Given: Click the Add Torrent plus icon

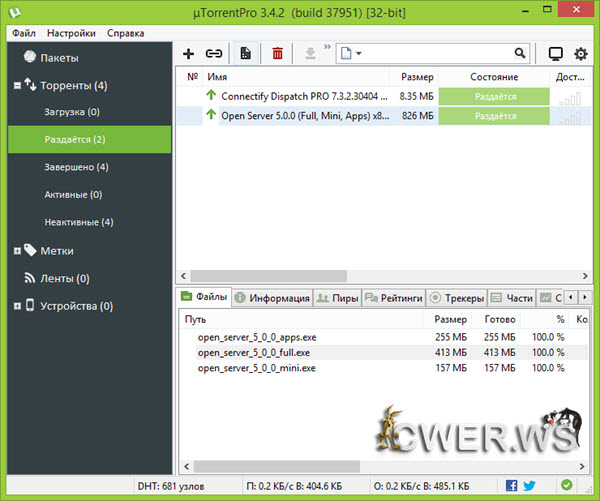Looking at the screenshot, I should 189,53.
